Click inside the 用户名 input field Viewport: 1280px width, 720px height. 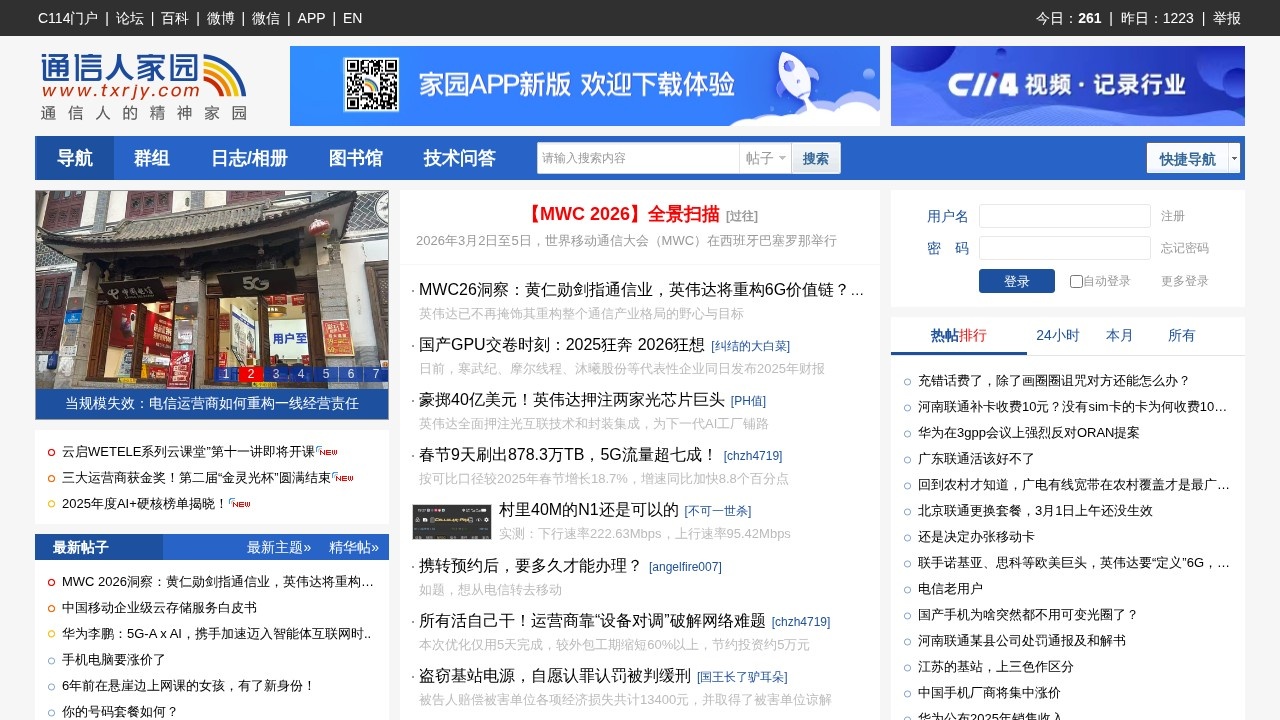click(1064, 216)
